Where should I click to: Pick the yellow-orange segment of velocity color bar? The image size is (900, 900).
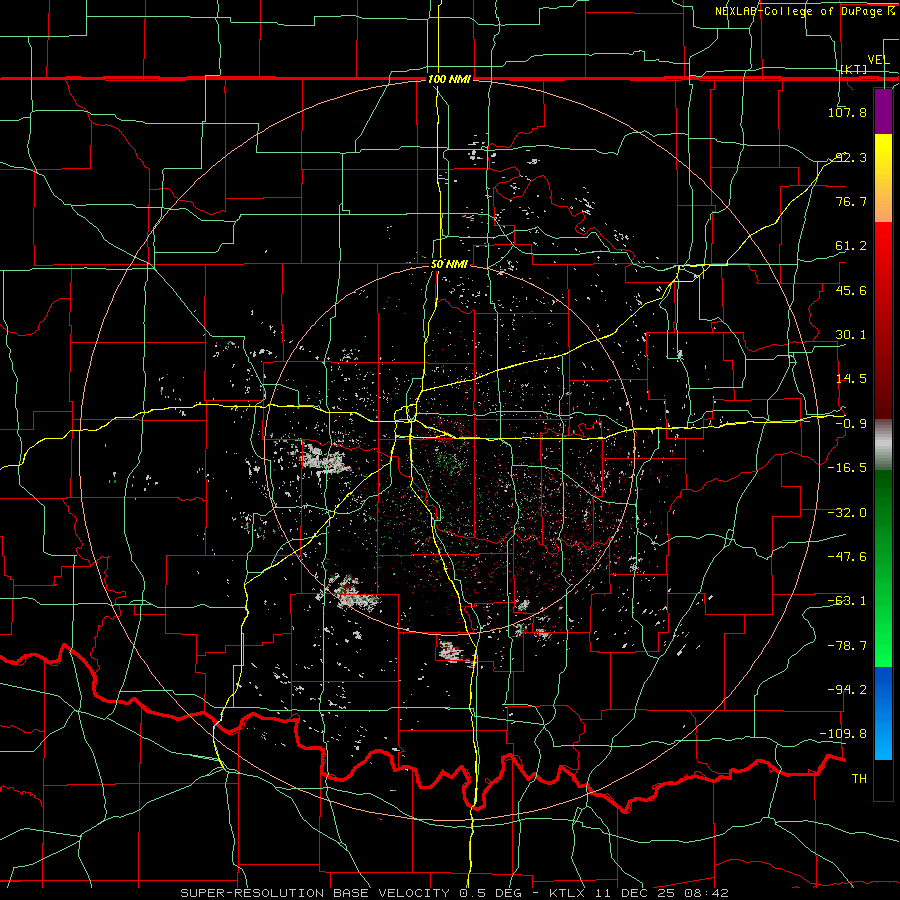(883, 178)
